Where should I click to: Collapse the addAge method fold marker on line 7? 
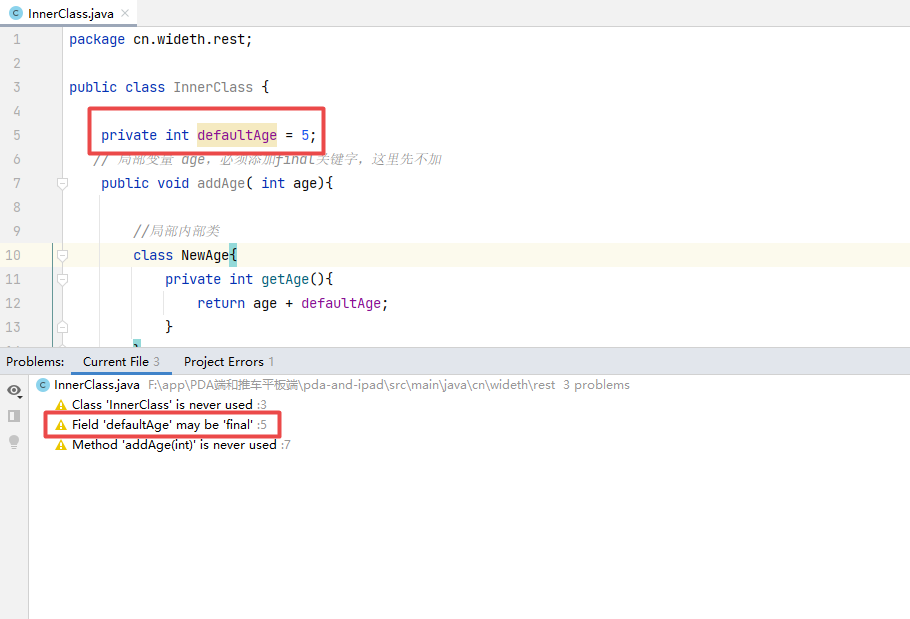(62, 183)
